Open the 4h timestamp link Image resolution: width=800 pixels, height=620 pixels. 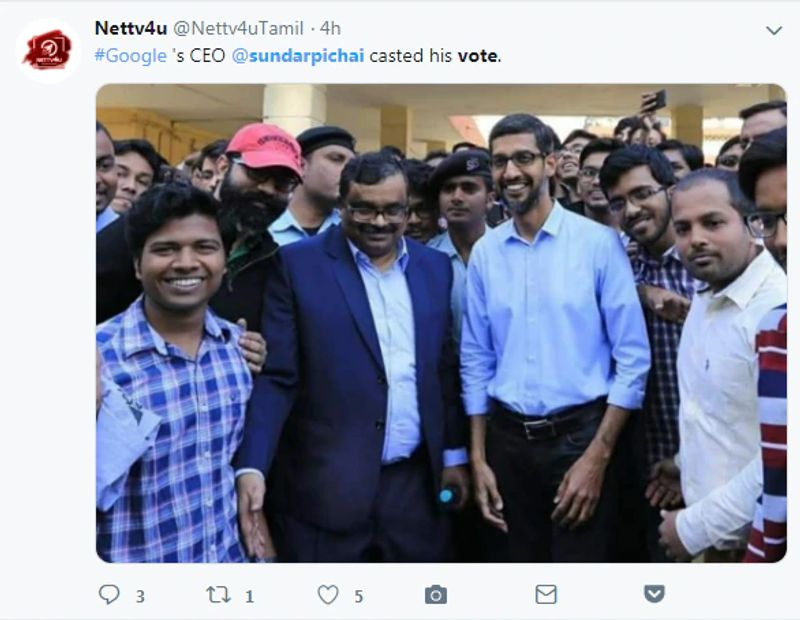[x=330, y=28]
